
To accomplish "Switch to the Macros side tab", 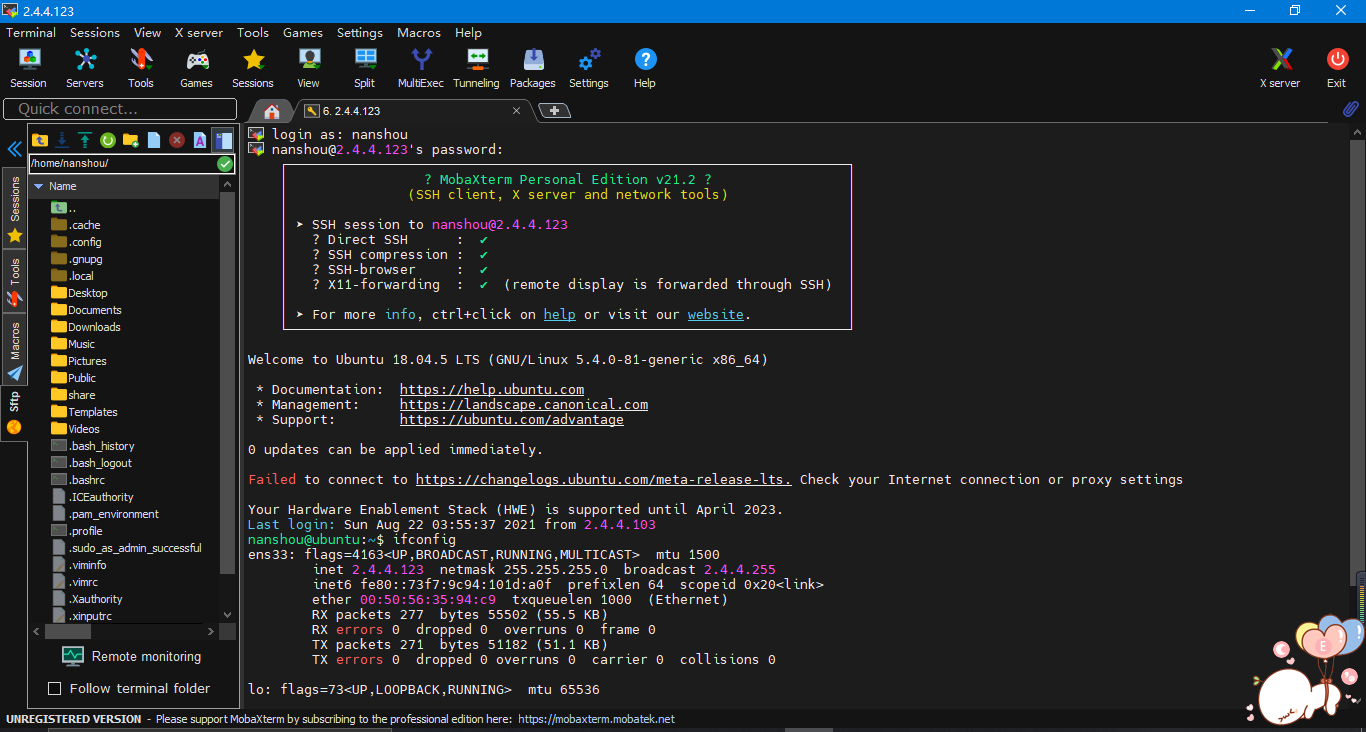I will click(x=14, y=350).
